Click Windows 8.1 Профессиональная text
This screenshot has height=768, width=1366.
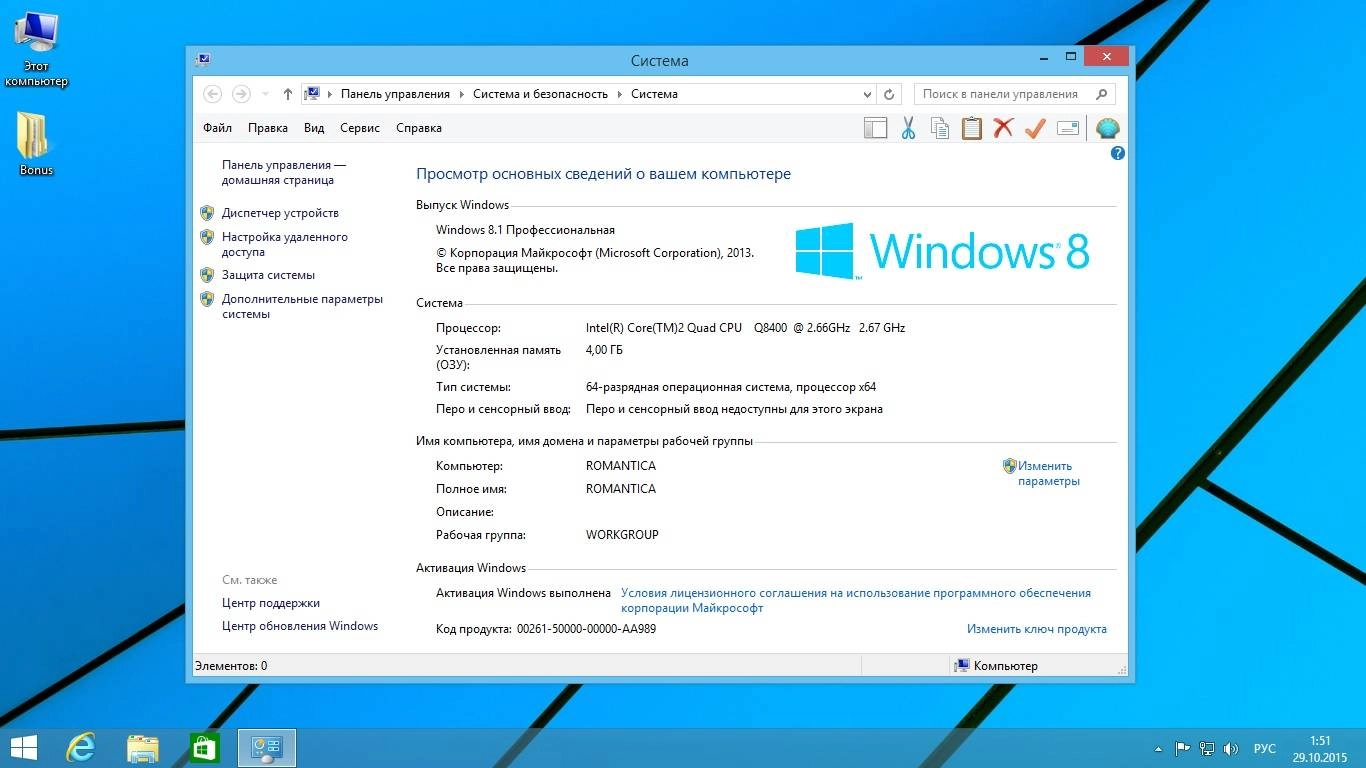tap(525, 230)
